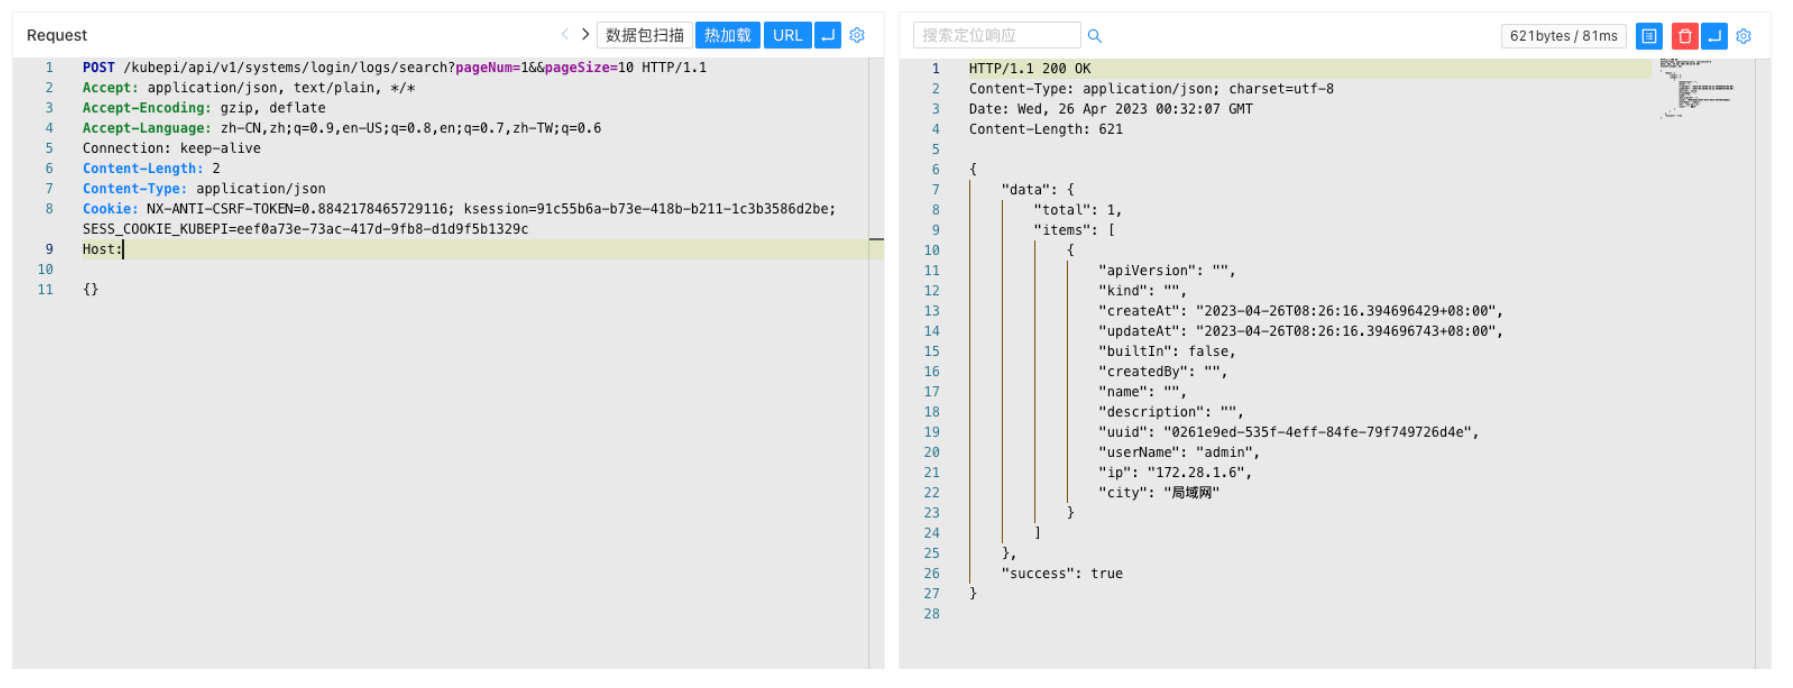Click the request body {} line

point(91,289)
